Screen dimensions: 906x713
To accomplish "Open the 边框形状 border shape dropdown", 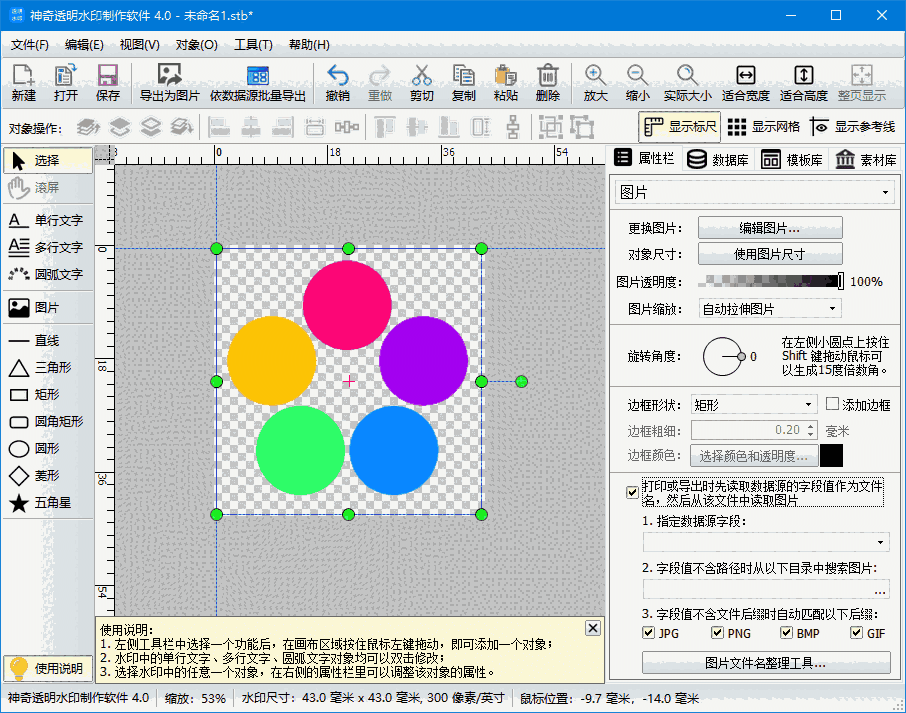I will (x=753, y=403).
